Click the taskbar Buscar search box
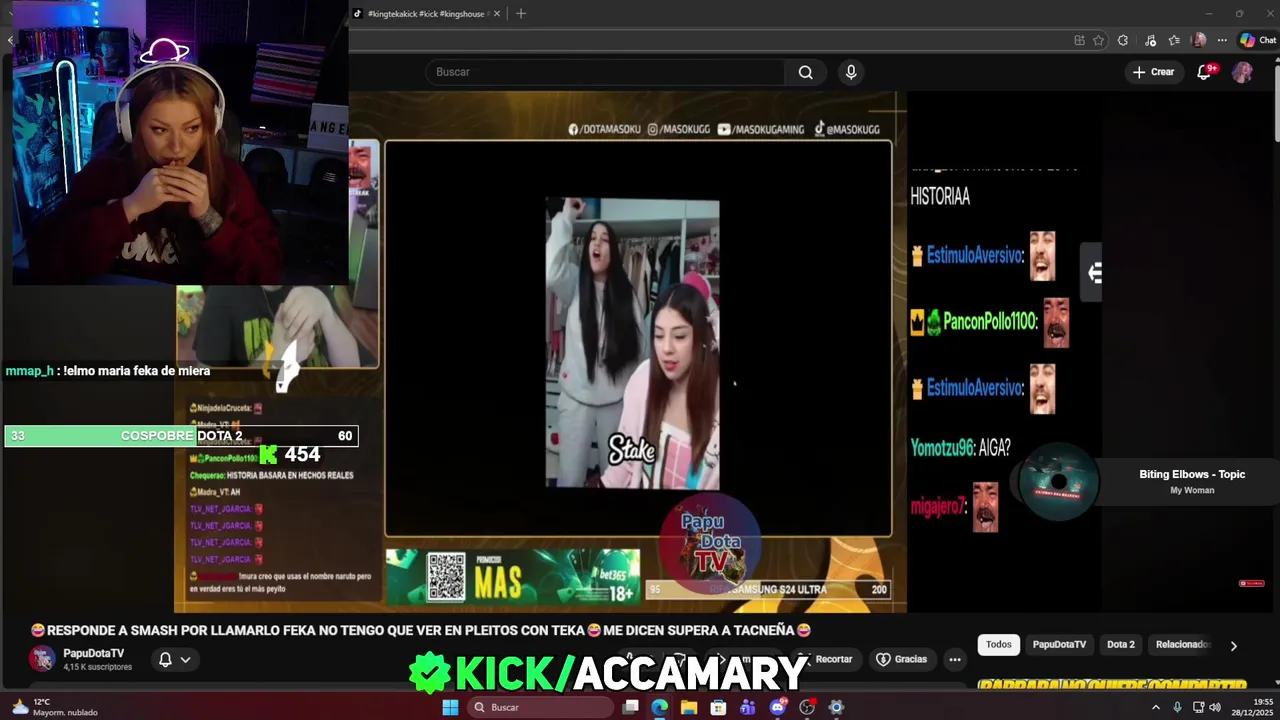The image size is (1280, 720). pos(540,707)
